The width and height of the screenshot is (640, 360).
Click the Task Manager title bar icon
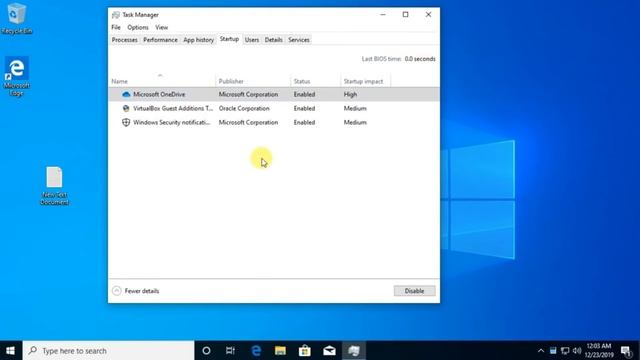point(116,15)
